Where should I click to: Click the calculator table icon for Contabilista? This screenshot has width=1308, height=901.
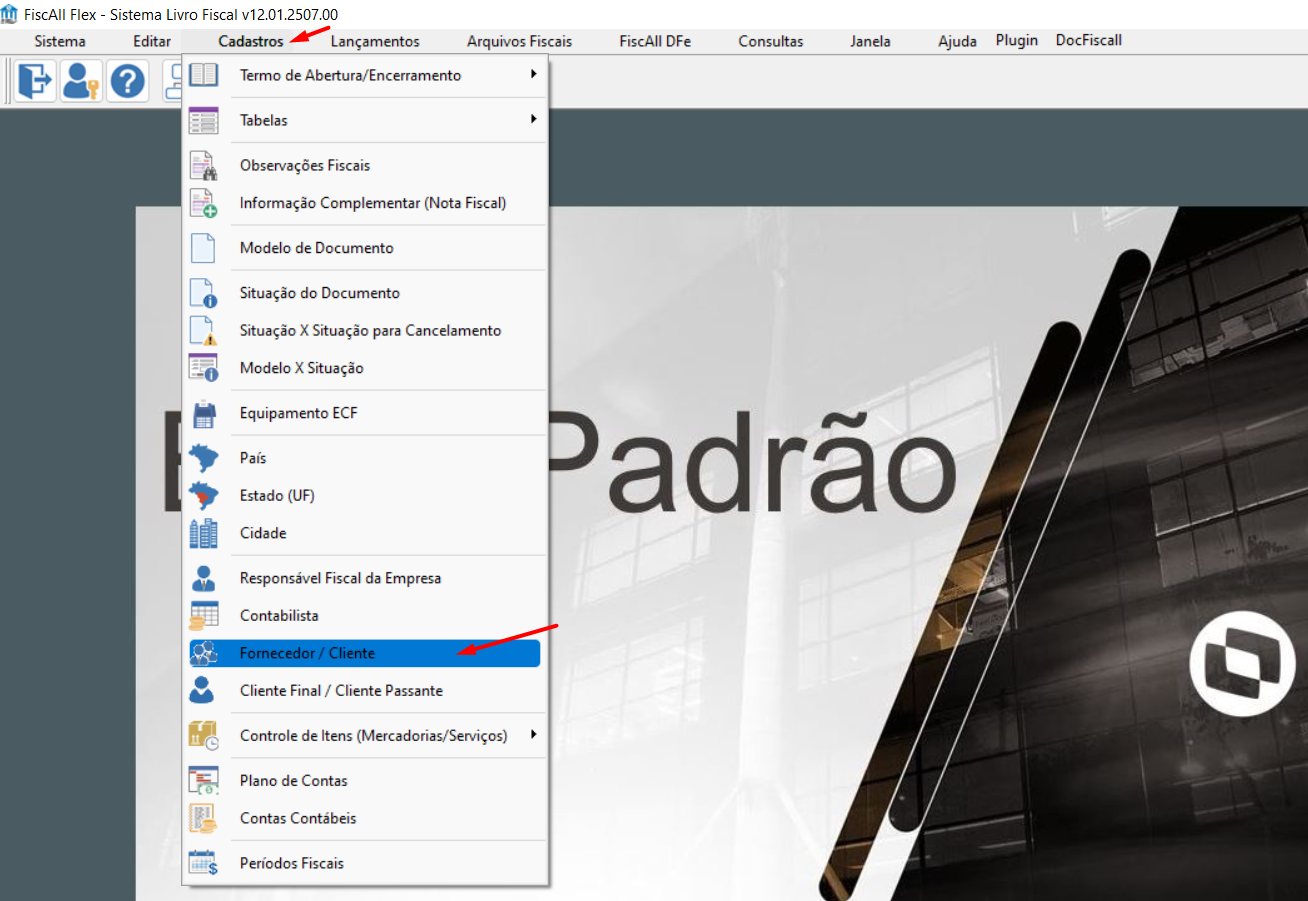click(x=204, y=615)
